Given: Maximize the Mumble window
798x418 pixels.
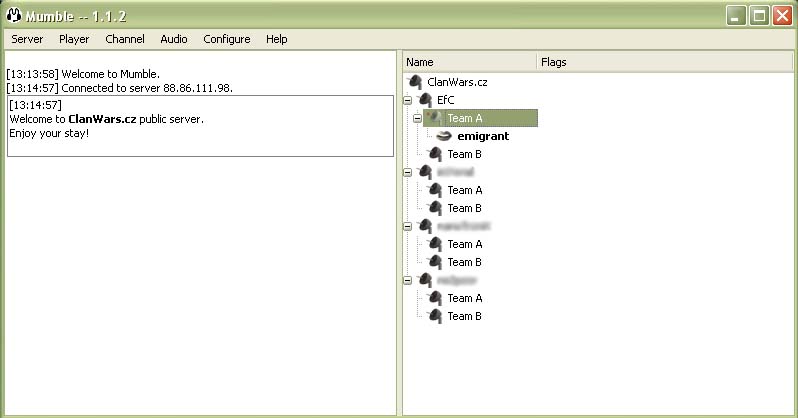Looking at the screenshot, I should coord(759,16).
